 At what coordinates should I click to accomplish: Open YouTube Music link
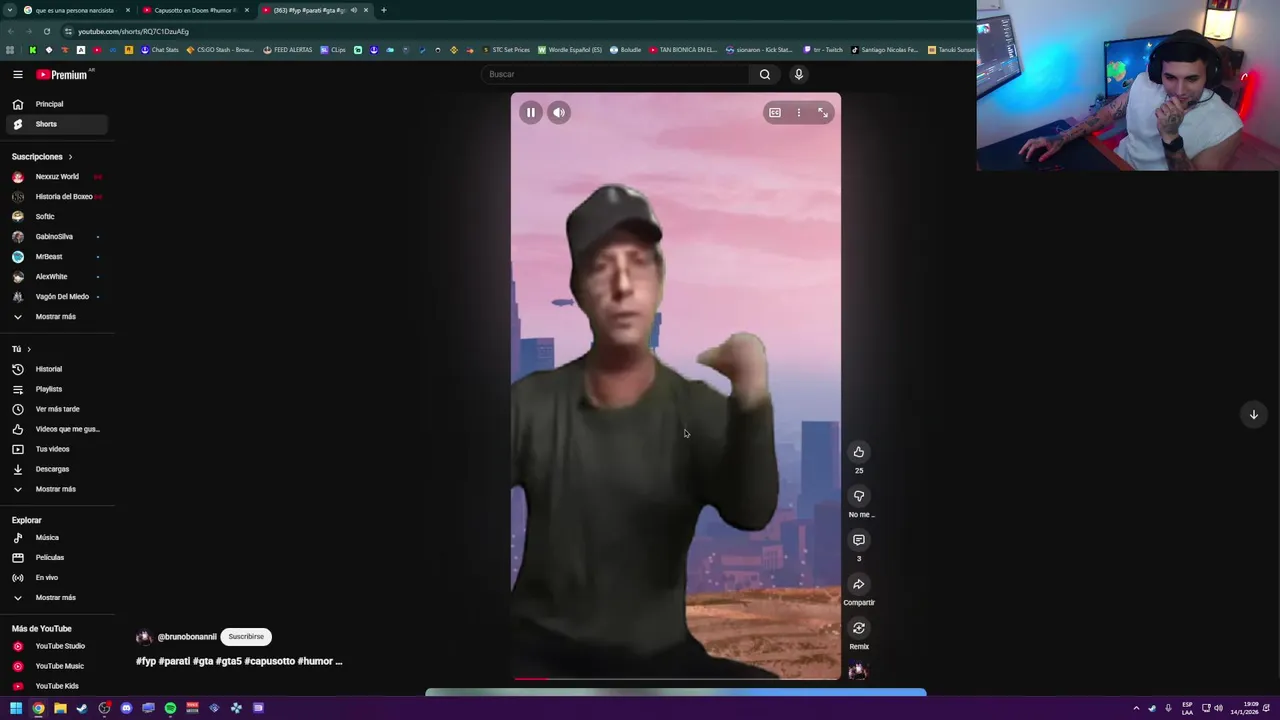pos(55,666)
